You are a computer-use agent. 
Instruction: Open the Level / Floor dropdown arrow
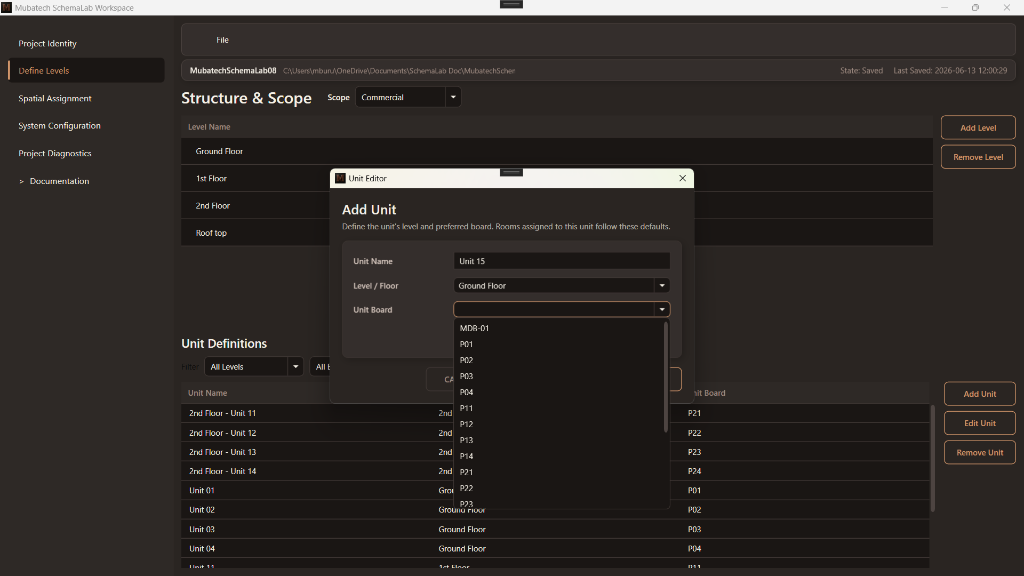point(662,285)
